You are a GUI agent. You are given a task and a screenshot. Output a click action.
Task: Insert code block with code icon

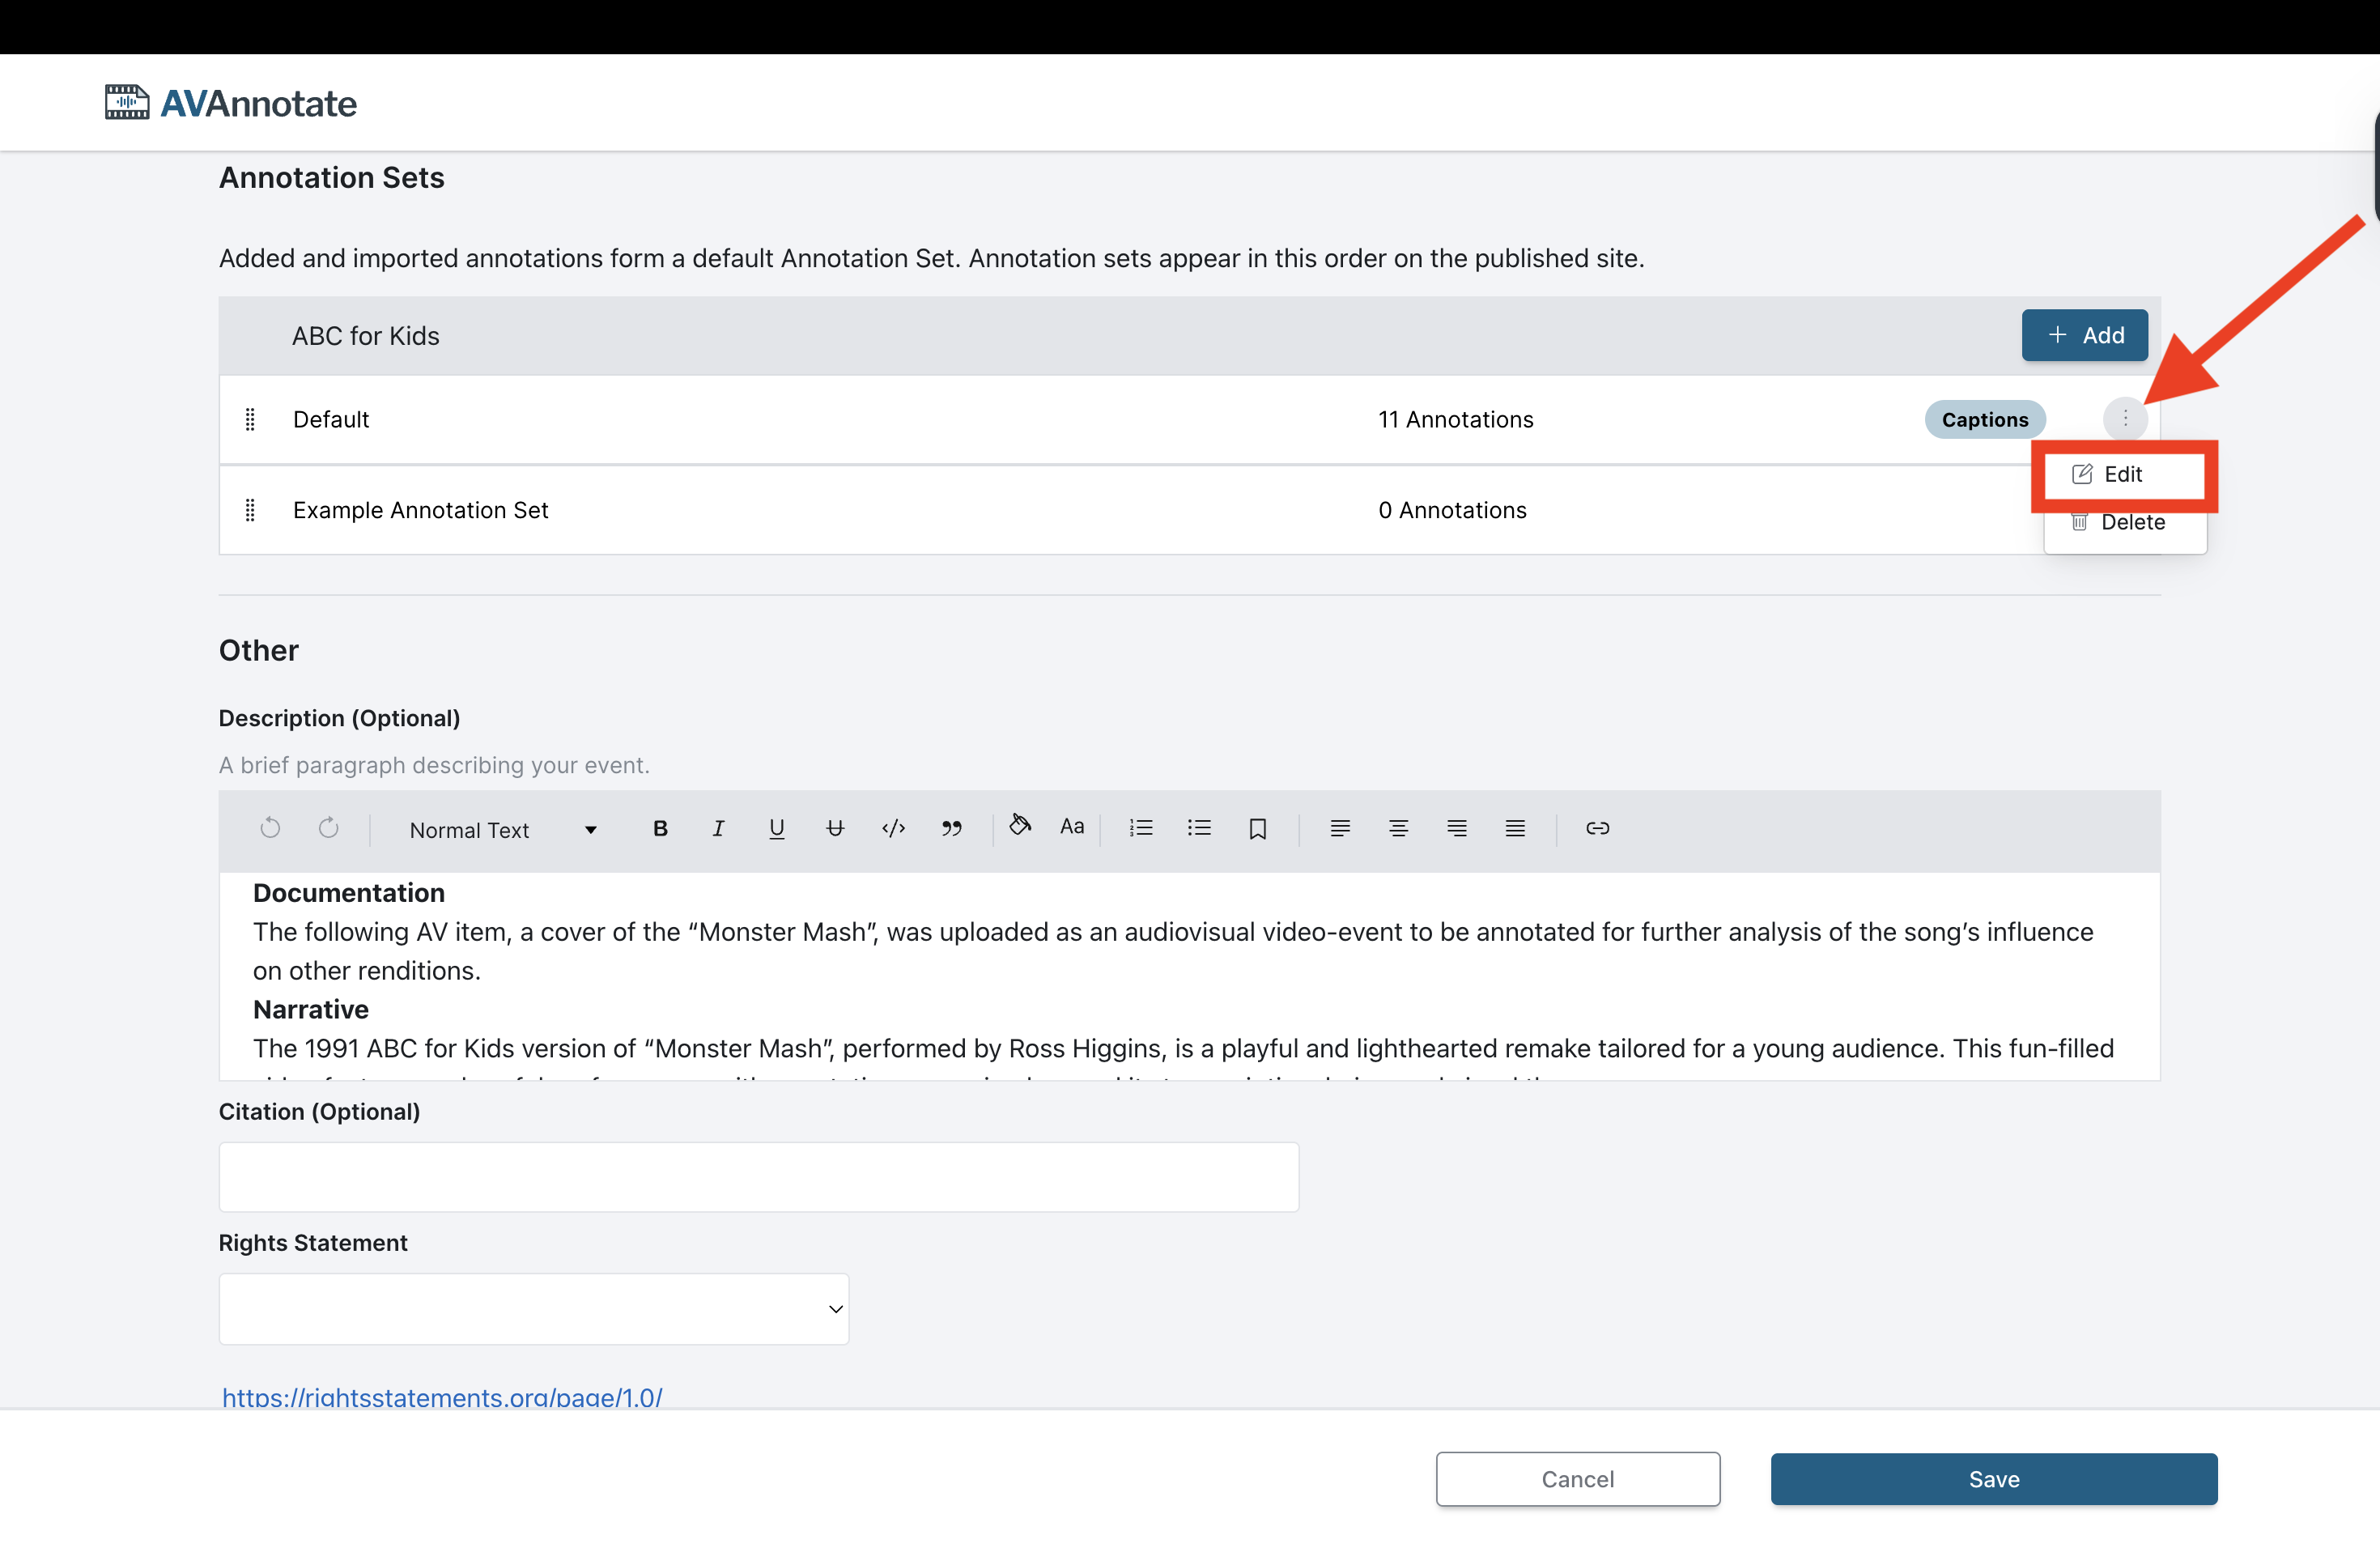click(x=893, y=828)
